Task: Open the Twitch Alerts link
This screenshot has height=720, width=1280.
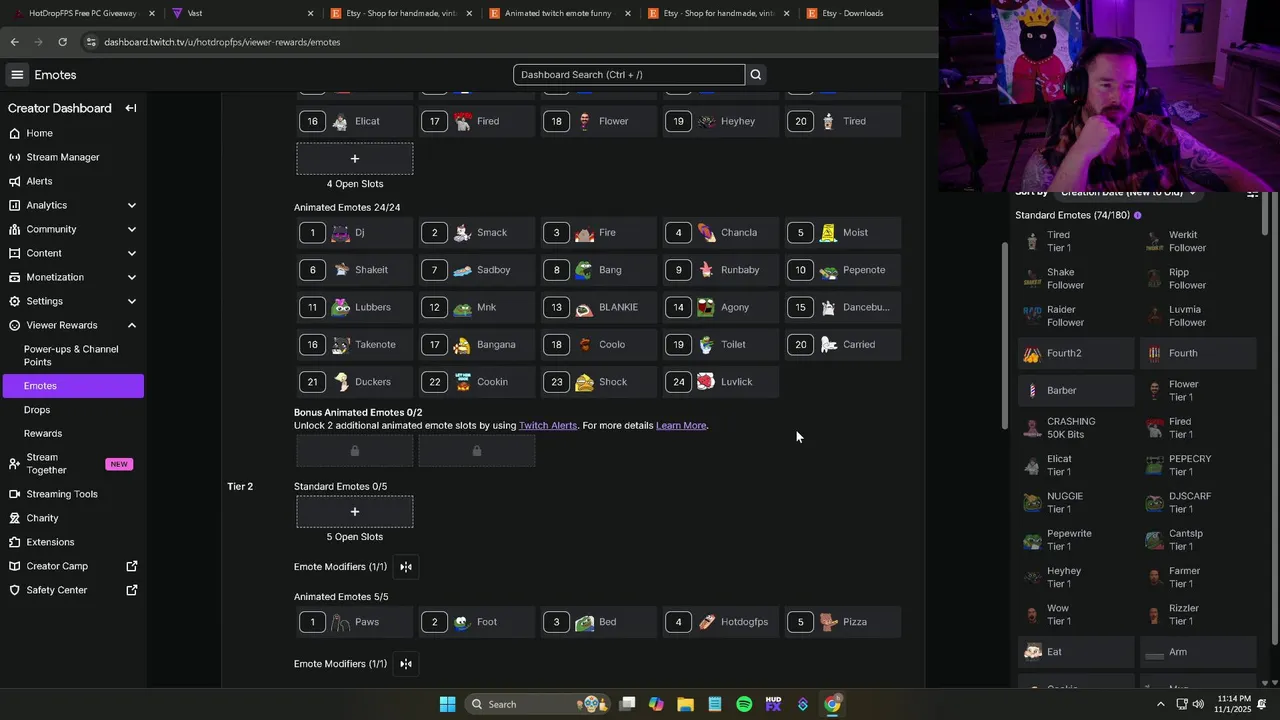Action: 548,425
